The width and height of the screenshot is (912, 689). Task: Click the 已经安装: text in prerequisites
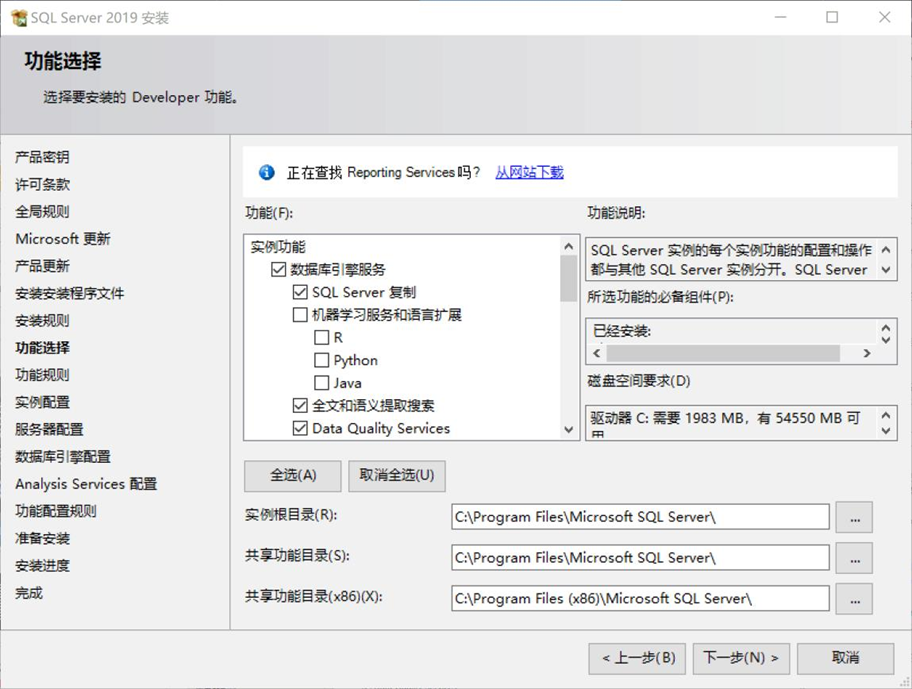tap(622, 331)
